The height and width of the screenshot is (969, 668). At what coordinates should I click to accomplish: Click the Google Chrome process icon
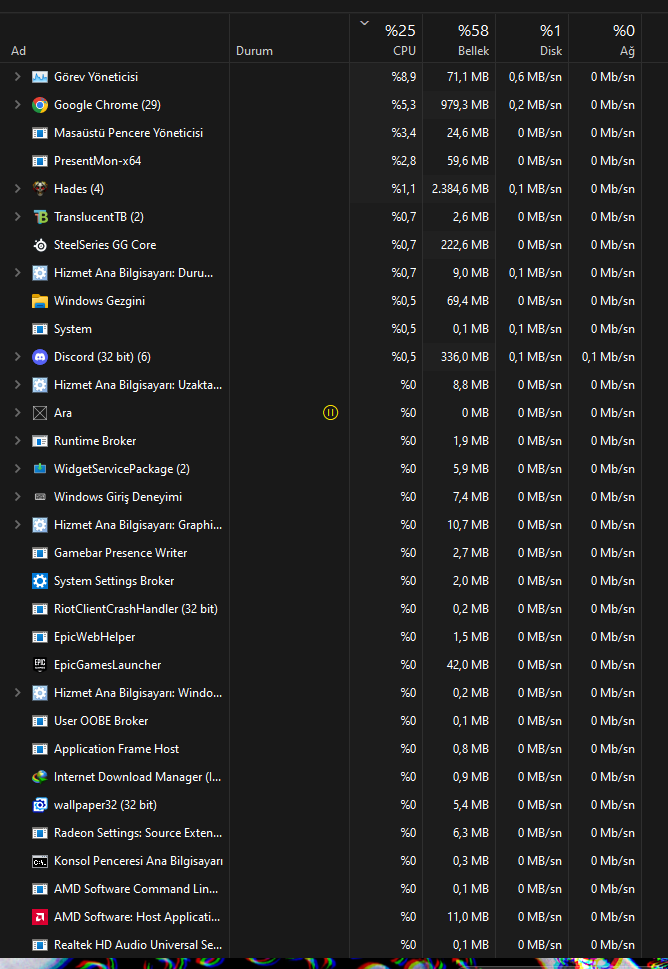click(40, 105)
